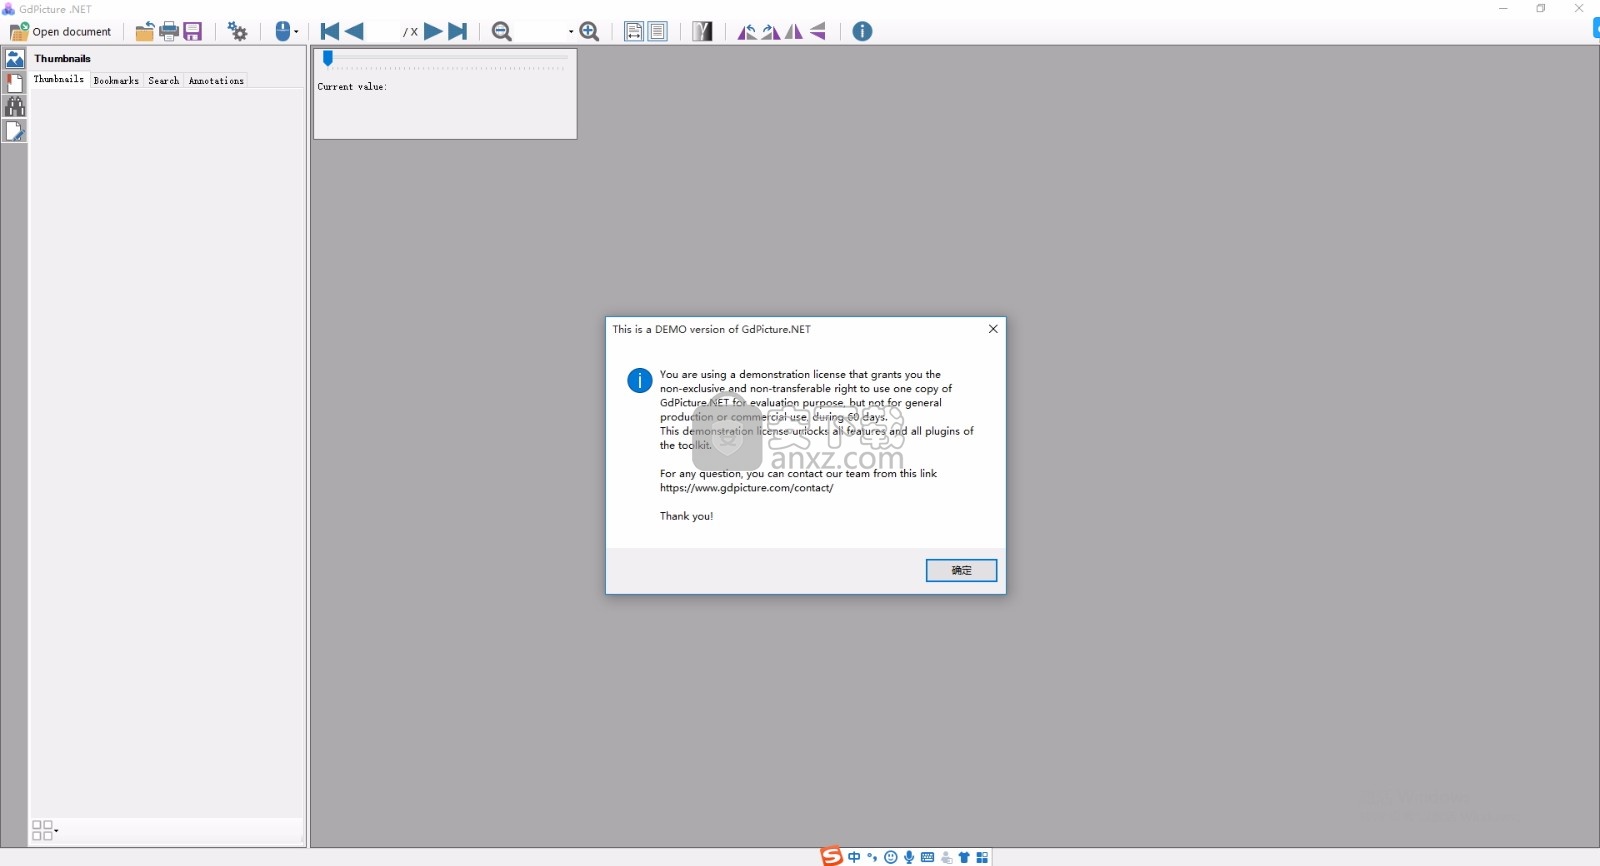Open the IME toolbox grid icon
Image resolution: width=1600 pixels, height=866 pixels.
pos(982,857)
